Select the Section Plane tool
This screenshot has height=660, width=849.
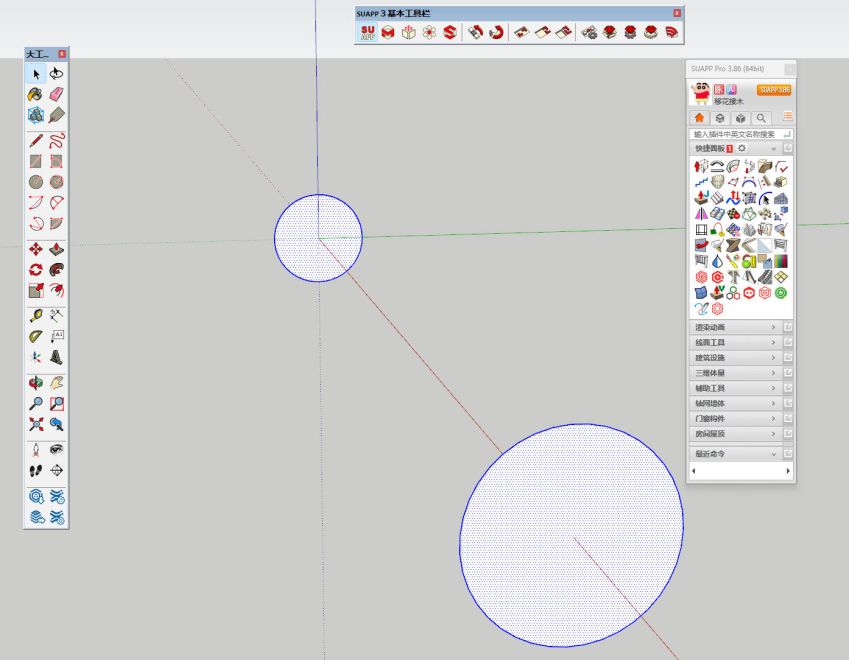(56, 471)
